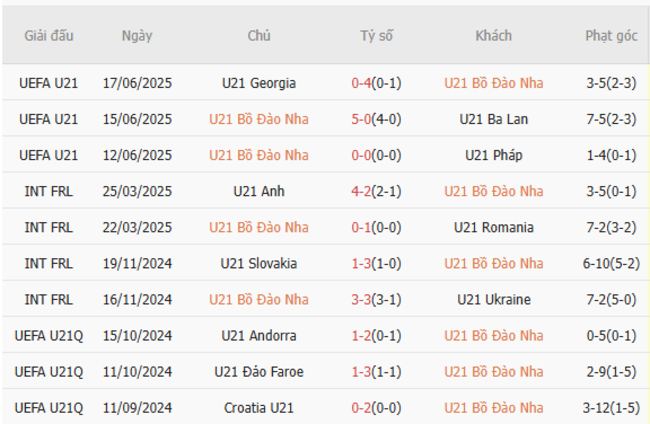
Task: Click the U21 Đảo Faroe team name
Action: click(259, 371)
